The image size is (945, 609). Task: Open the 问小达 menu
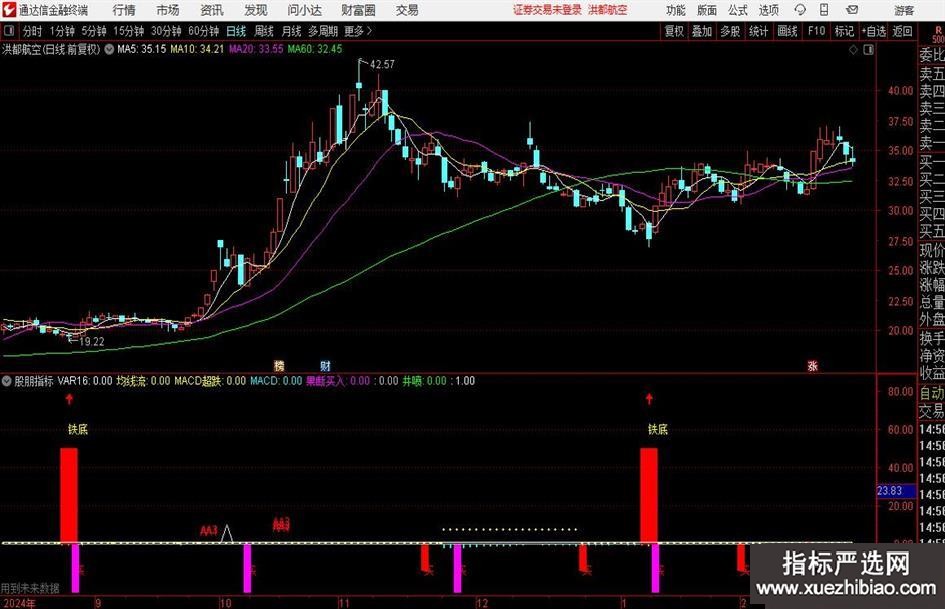click(304, 10)
